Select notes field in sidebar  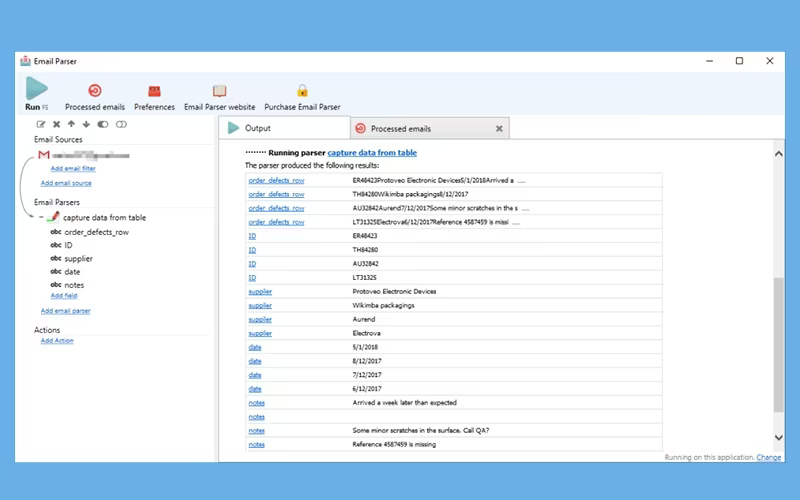74,285
